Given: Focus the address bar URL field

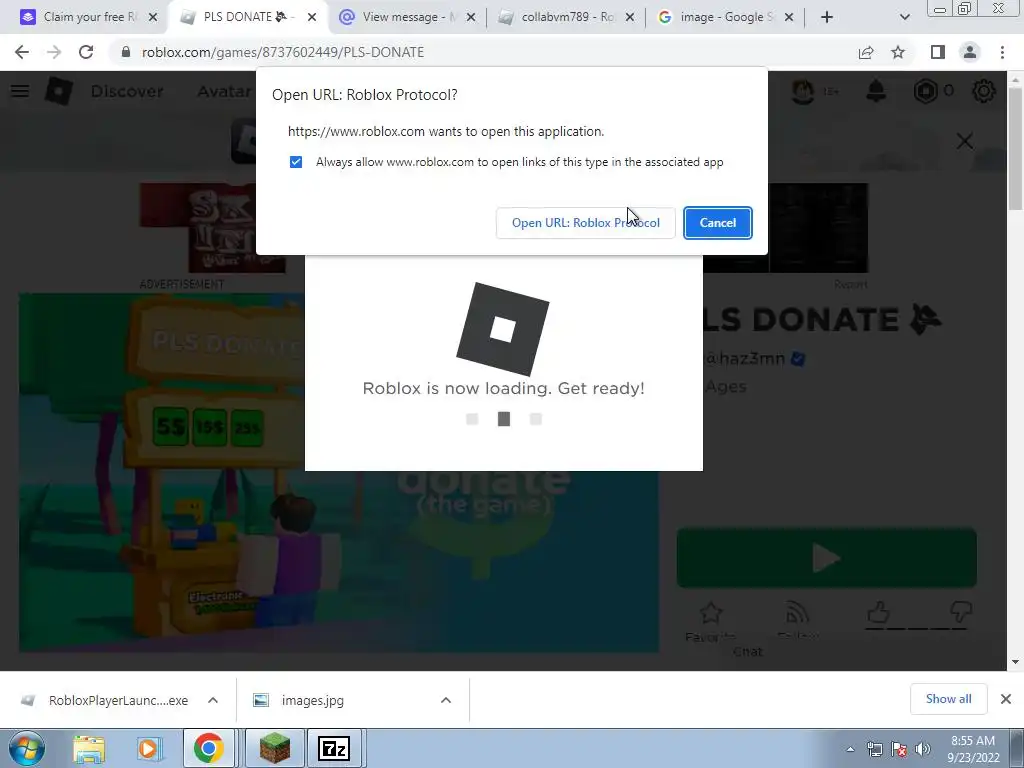Looking at the screenshot, I should click(483, 52).
